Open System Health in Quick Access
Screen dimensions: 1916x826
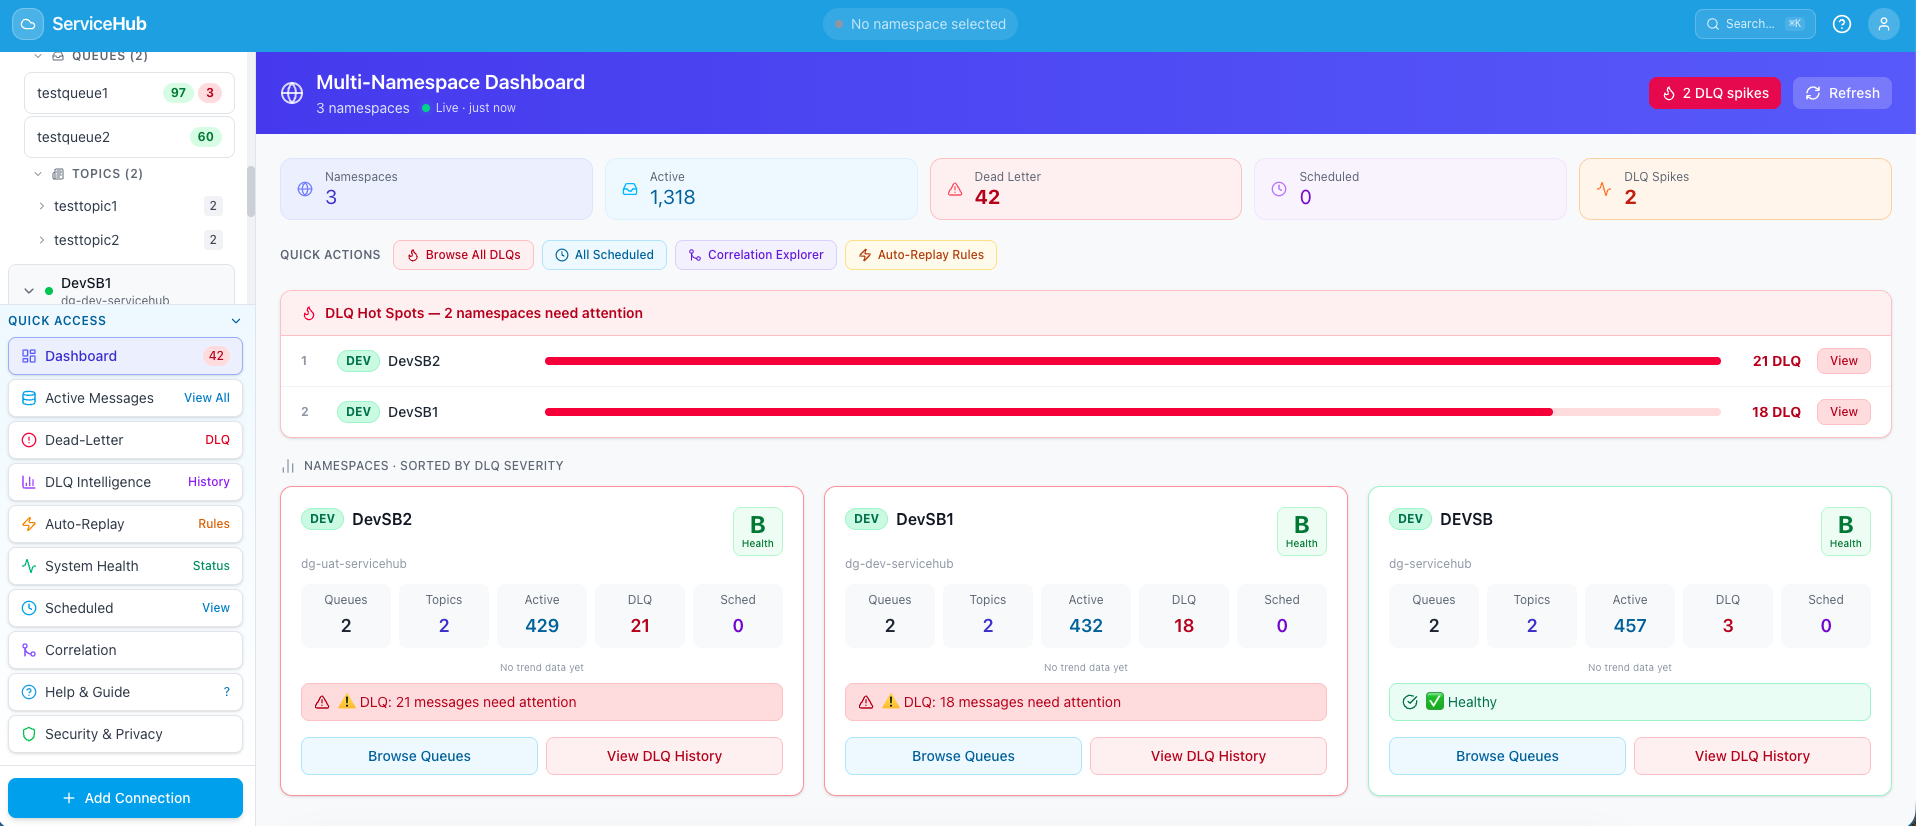pyautogui.click(x=125, y=566)
